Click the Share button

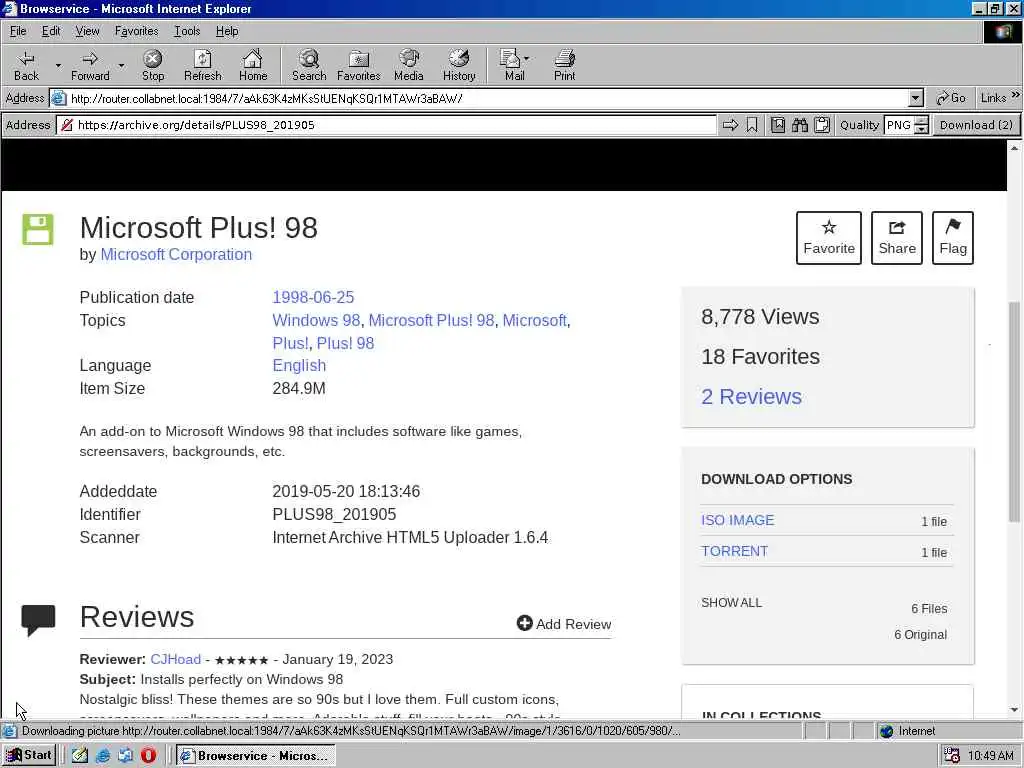pos(897,238)
